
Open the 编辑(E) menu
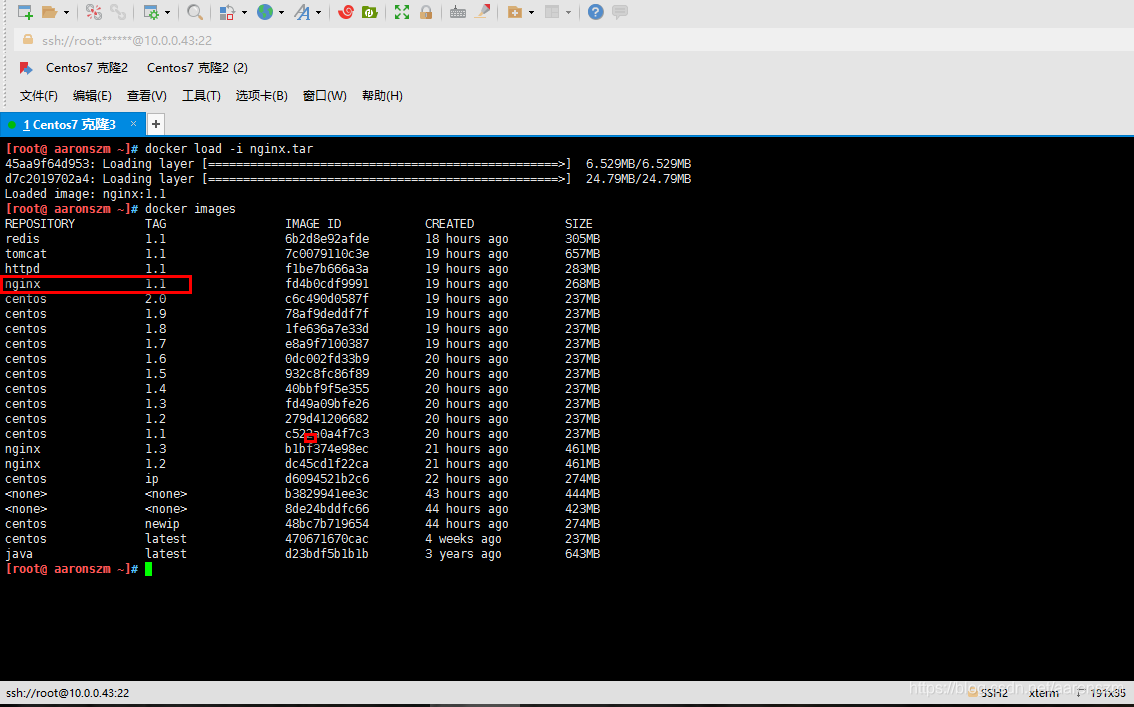92,95
